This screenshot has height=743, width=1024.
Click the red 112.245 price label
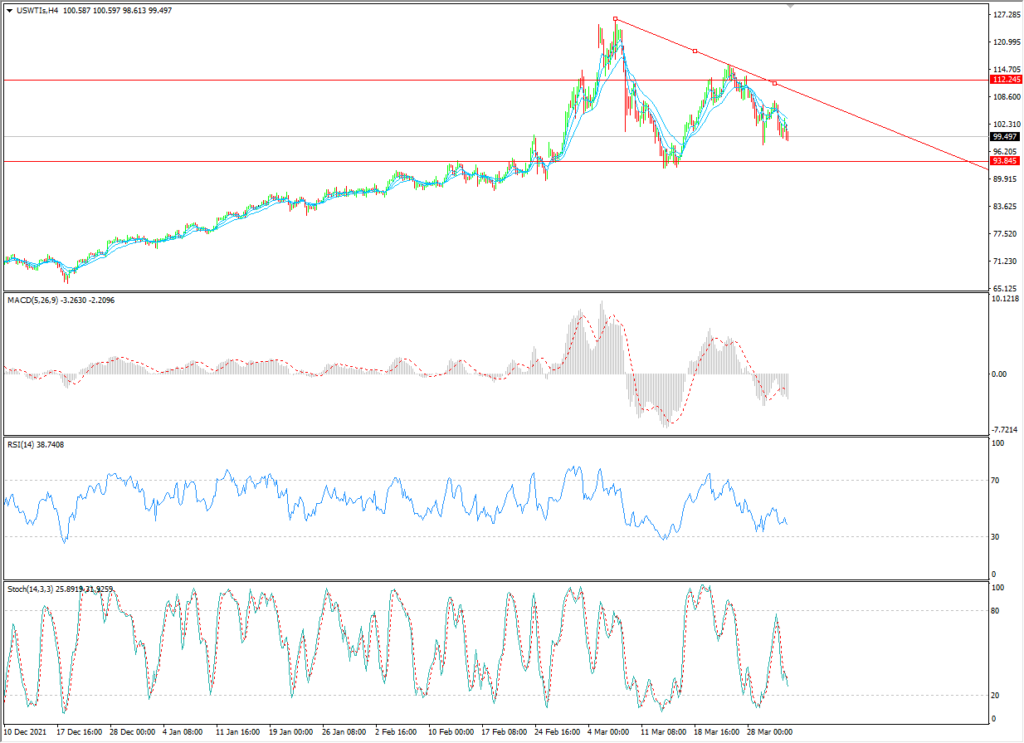[x=1006, y=80]
